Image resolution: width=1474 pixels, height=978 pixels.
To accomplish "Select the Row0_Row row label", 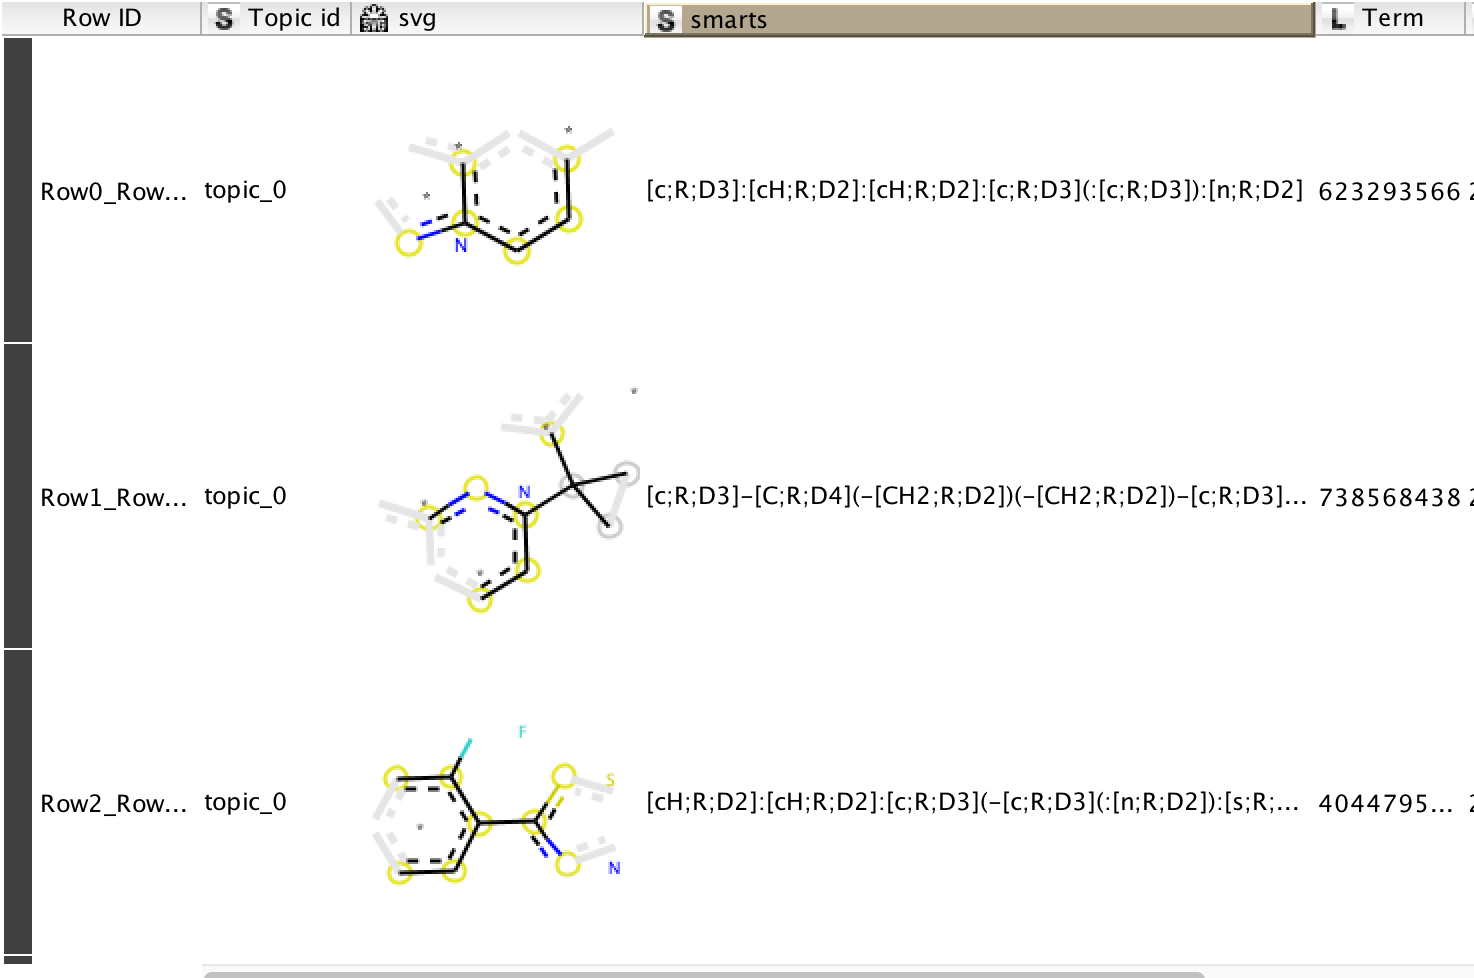I will (x=113, y=190).
